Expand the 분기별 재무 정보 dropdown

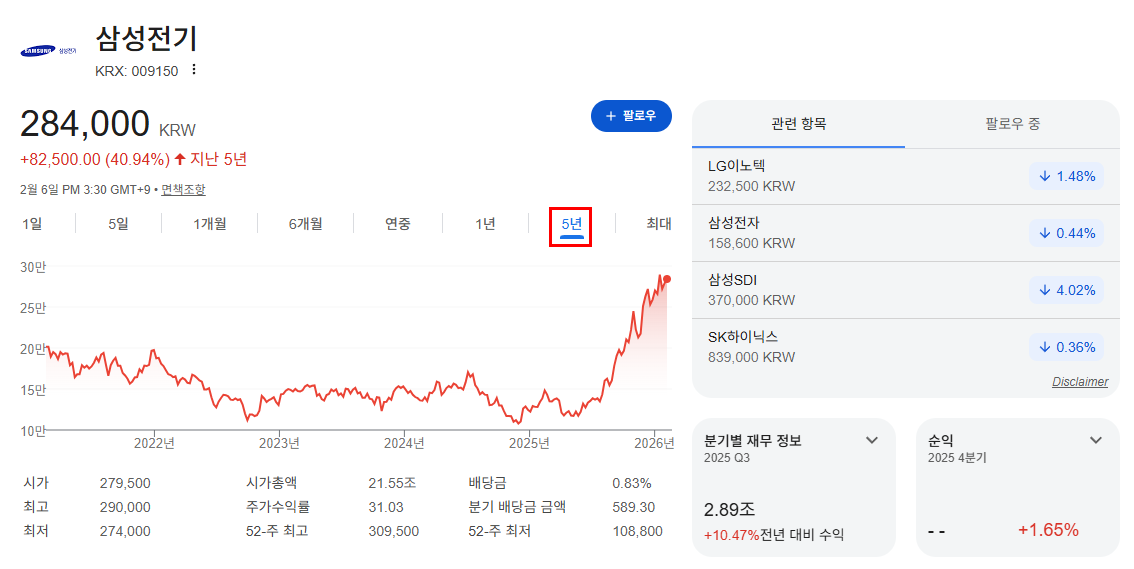point(872,440)
